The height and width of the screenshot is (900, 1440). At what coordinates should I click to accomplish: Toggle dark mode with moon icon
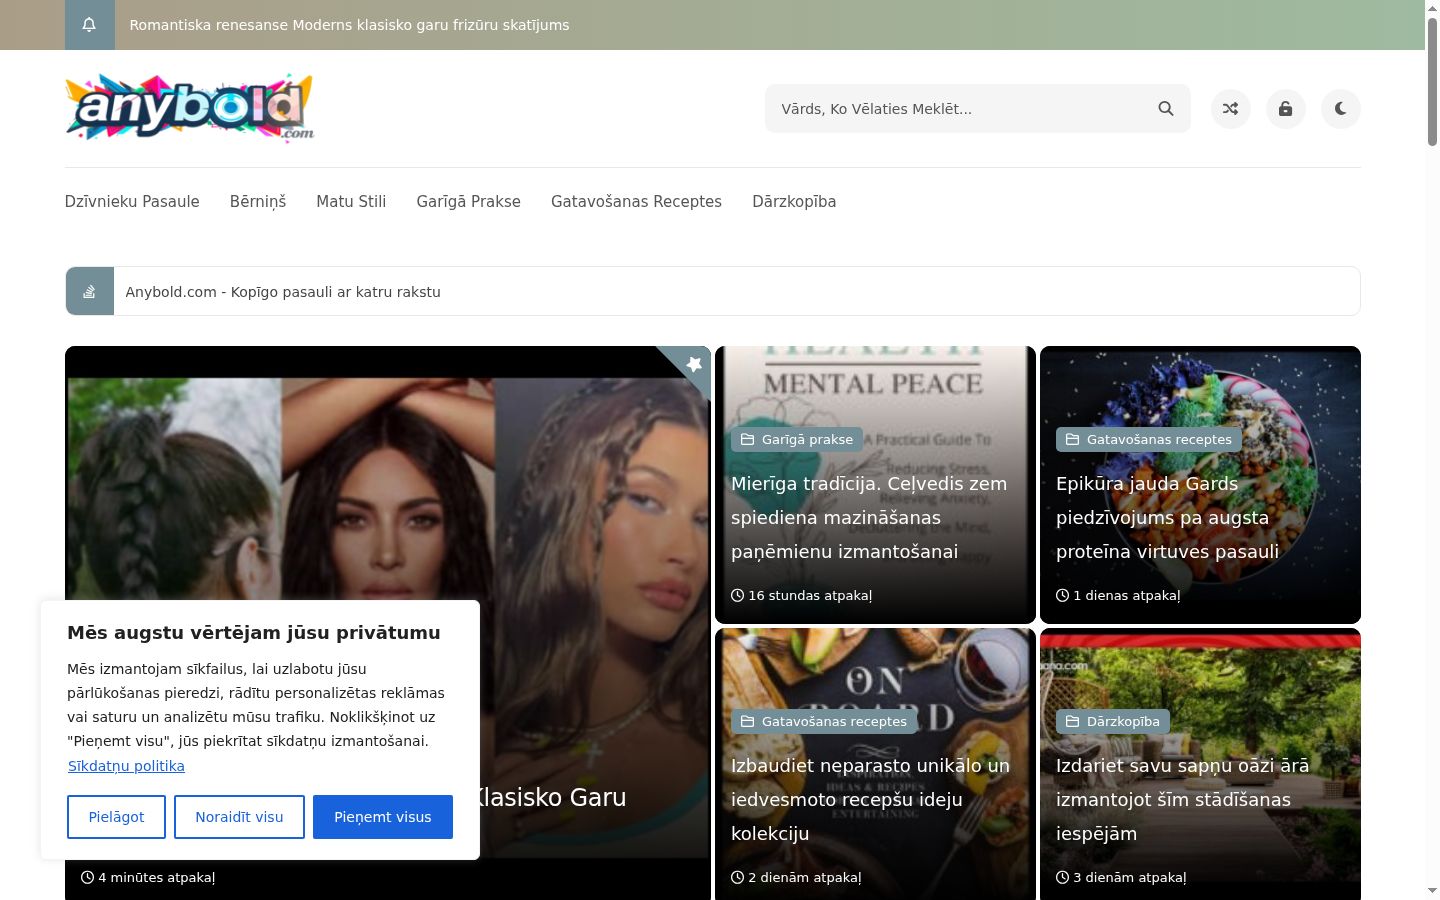point(1341,109)
